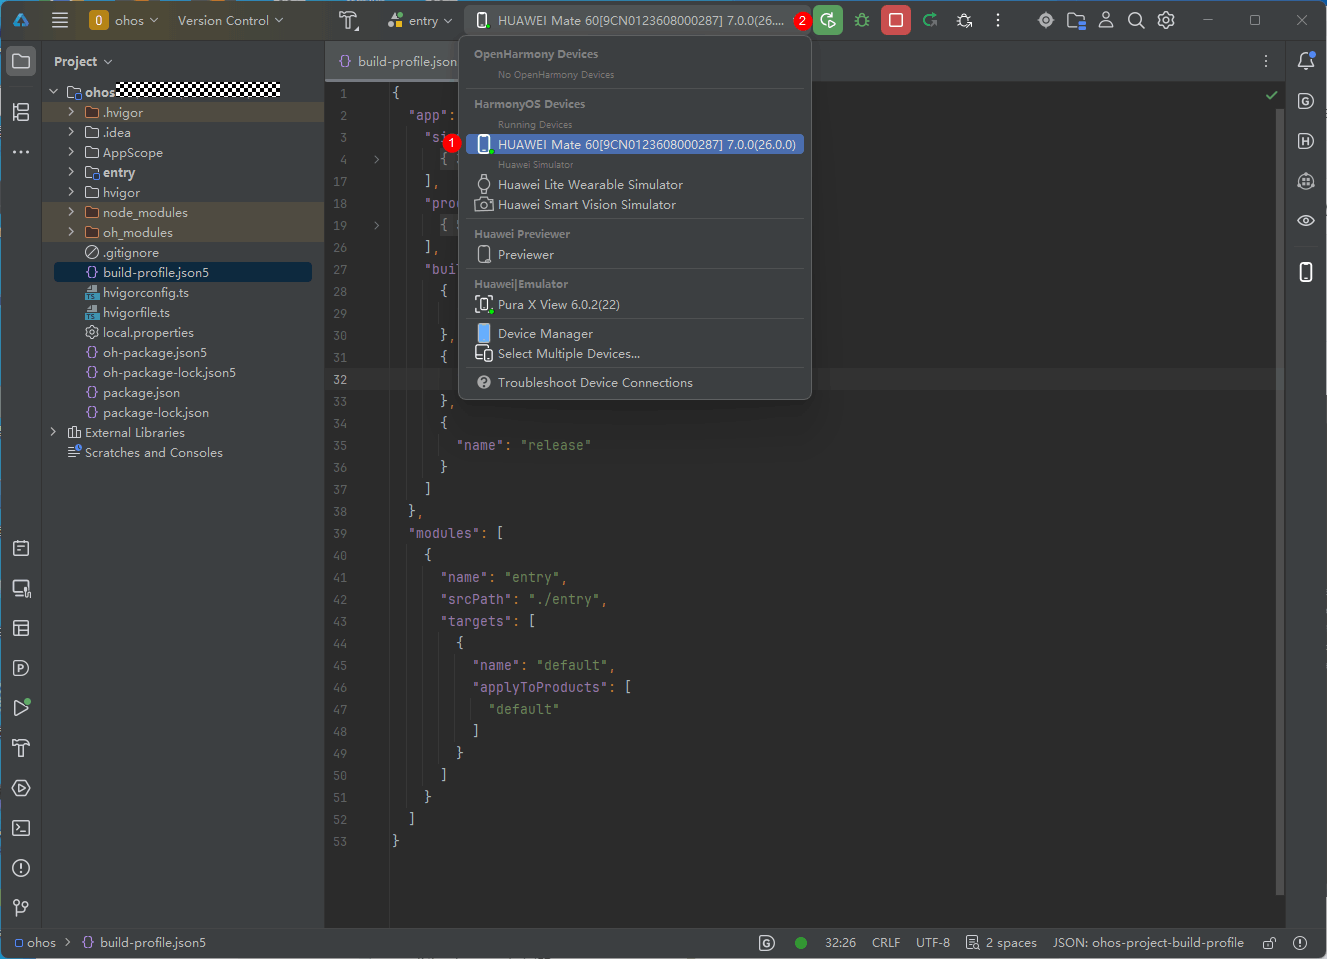
Task: Open the Version Control dropdown
Action: tap(230, 20)
